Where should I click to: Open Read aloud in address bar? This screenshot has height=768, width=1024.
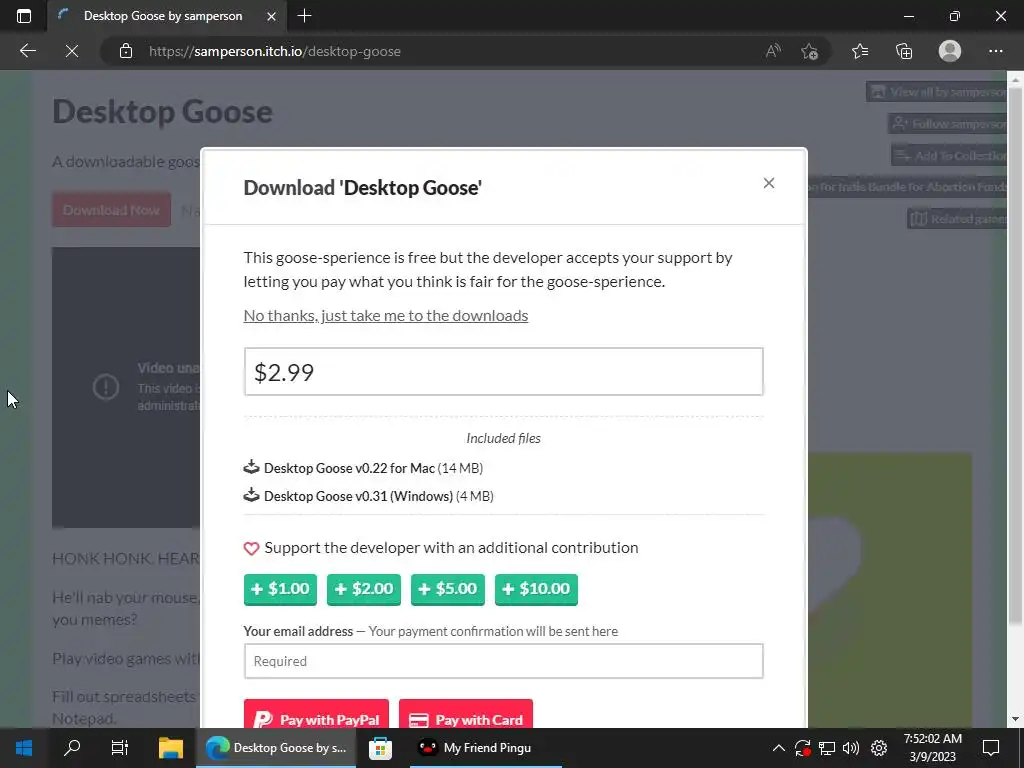pyautogui.click(x=773, y=51)
